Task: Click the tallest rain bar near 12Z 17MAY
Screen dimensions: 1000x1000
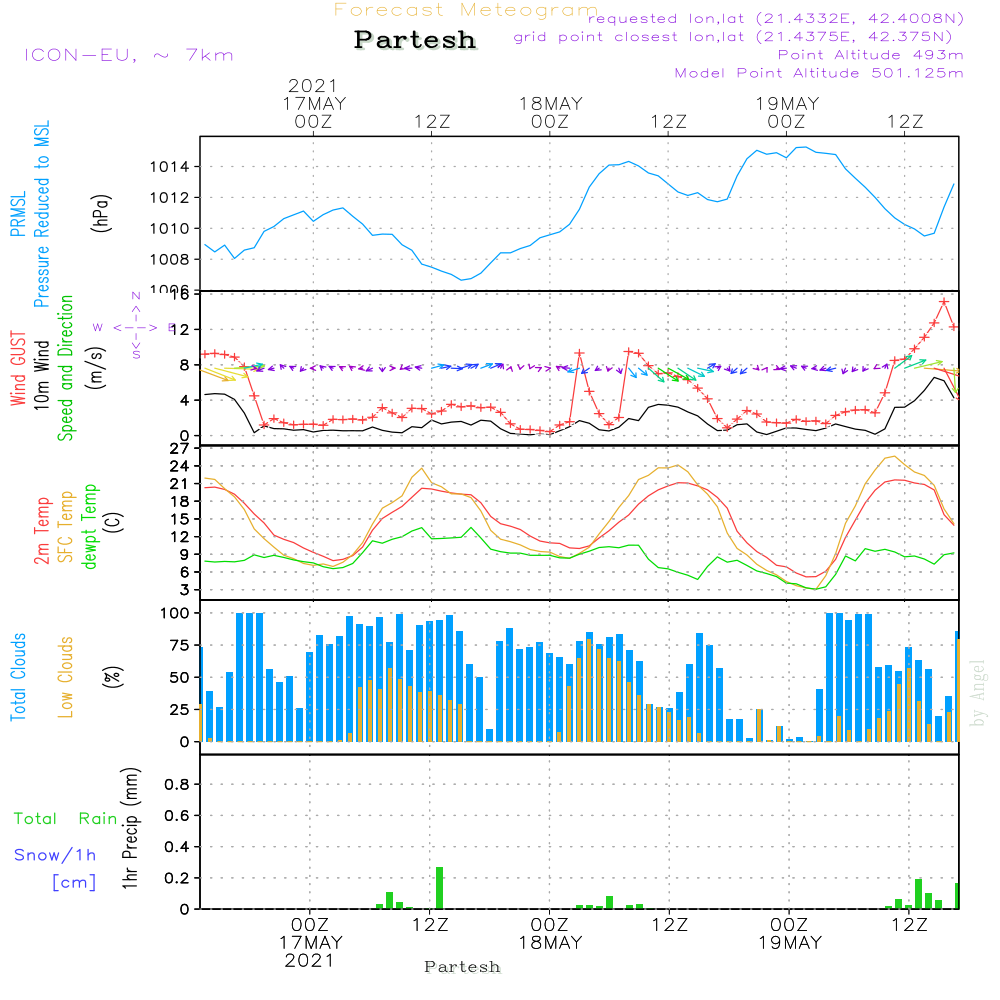Action: click(439, 888)
